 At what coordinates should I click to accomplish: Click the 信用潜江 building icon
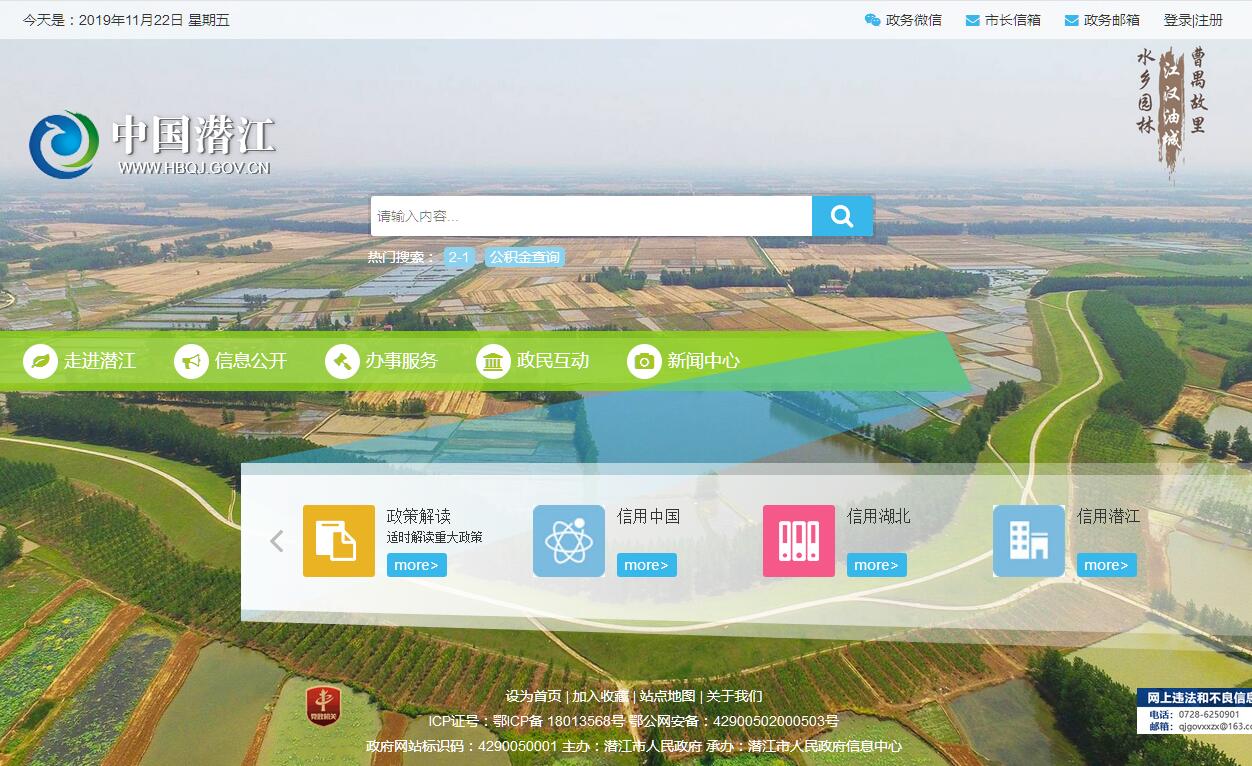pyautogui.click(x=1029, y=541)
